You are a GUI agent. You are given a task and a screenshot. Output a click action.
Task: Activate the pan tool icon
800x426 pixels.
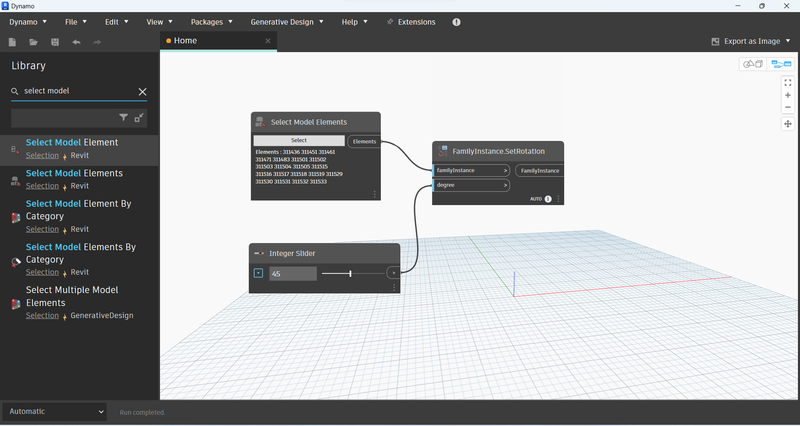[x=788, y=123]
